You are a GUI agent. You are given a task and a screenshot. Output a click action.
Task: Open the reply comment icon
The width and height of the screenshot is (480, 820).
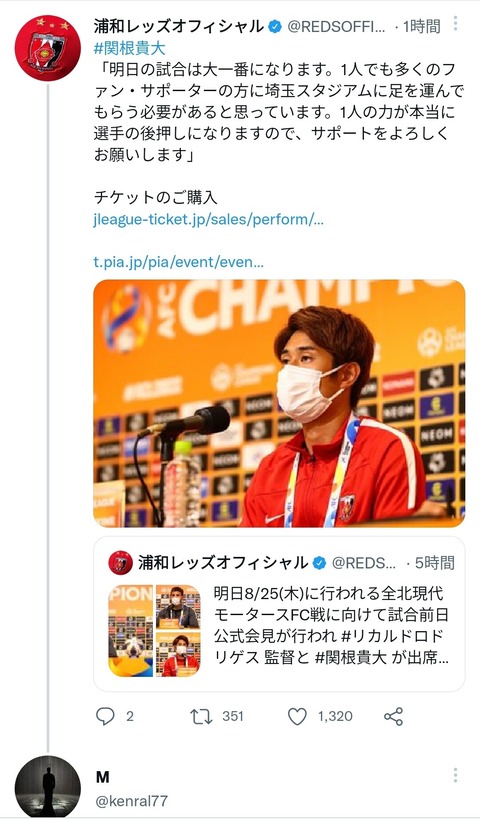105,716
